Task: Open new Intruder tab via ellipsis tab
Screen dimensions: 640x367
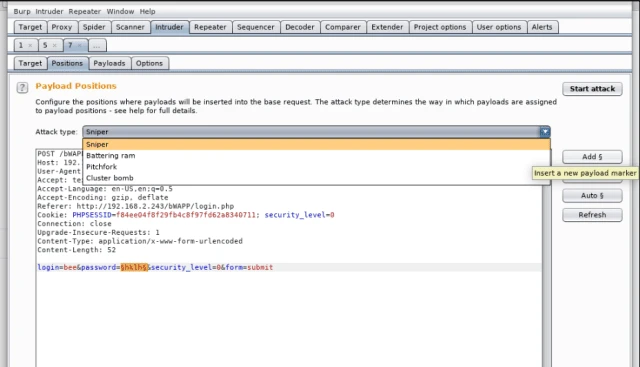Action: click(97, 45)
